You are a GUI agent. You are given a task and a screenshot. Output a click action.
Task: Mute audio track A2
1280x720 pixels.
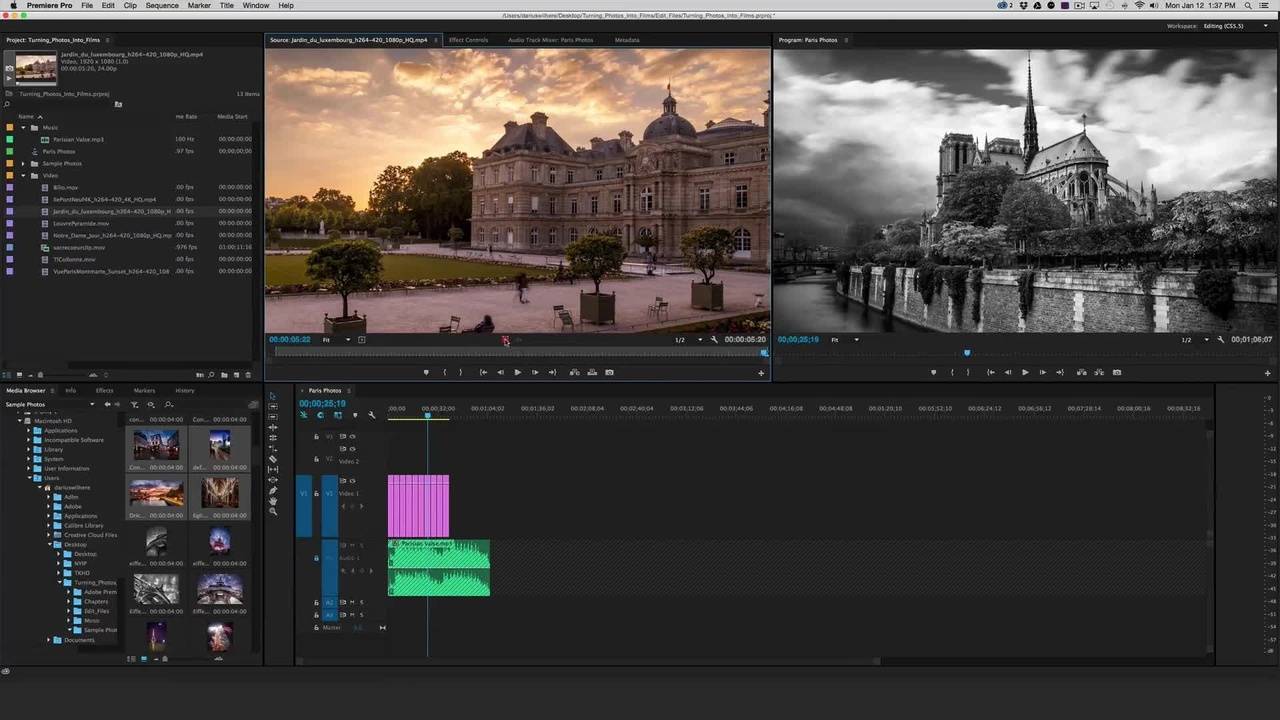(x=352, y=602)
